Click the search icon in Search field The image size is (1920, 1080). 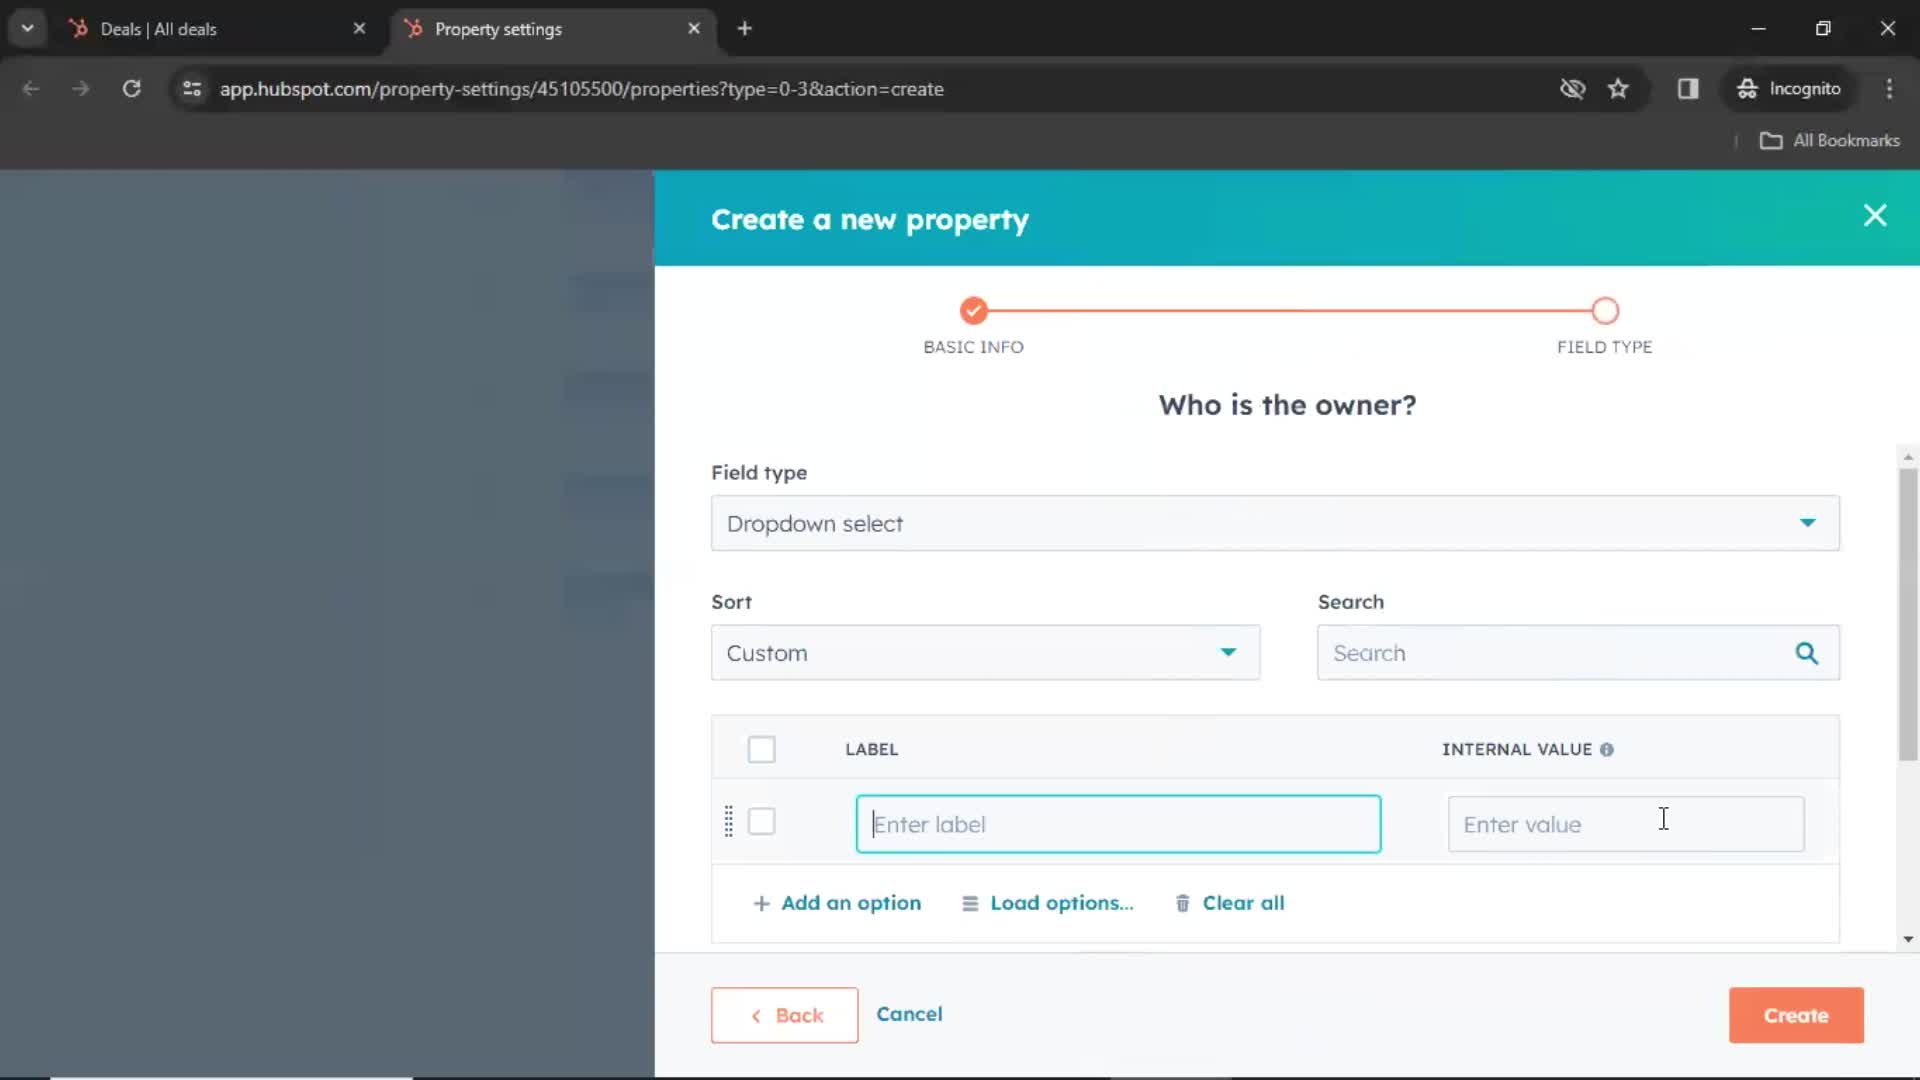(x=1805, y=651)
